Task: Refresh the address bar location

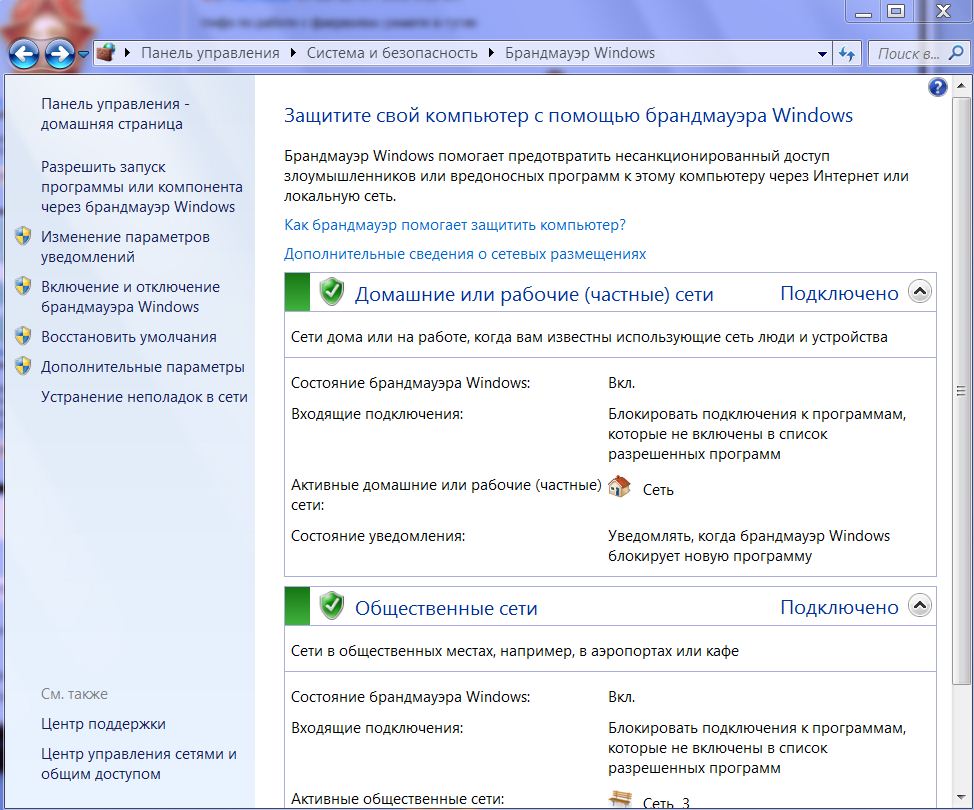Action: tap(847, 54)
